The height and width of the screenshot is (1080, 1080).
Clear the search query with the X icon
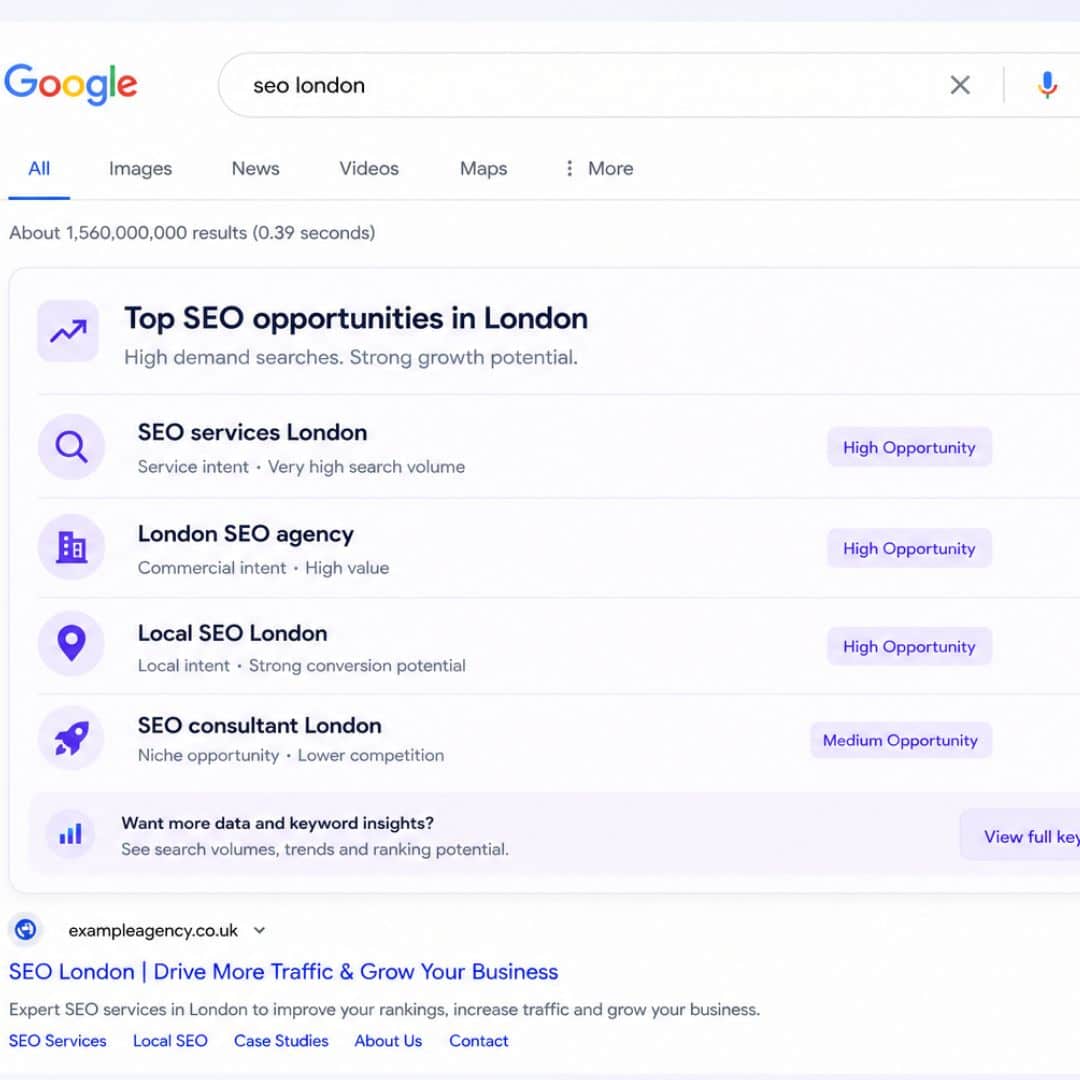pos(959,85)
